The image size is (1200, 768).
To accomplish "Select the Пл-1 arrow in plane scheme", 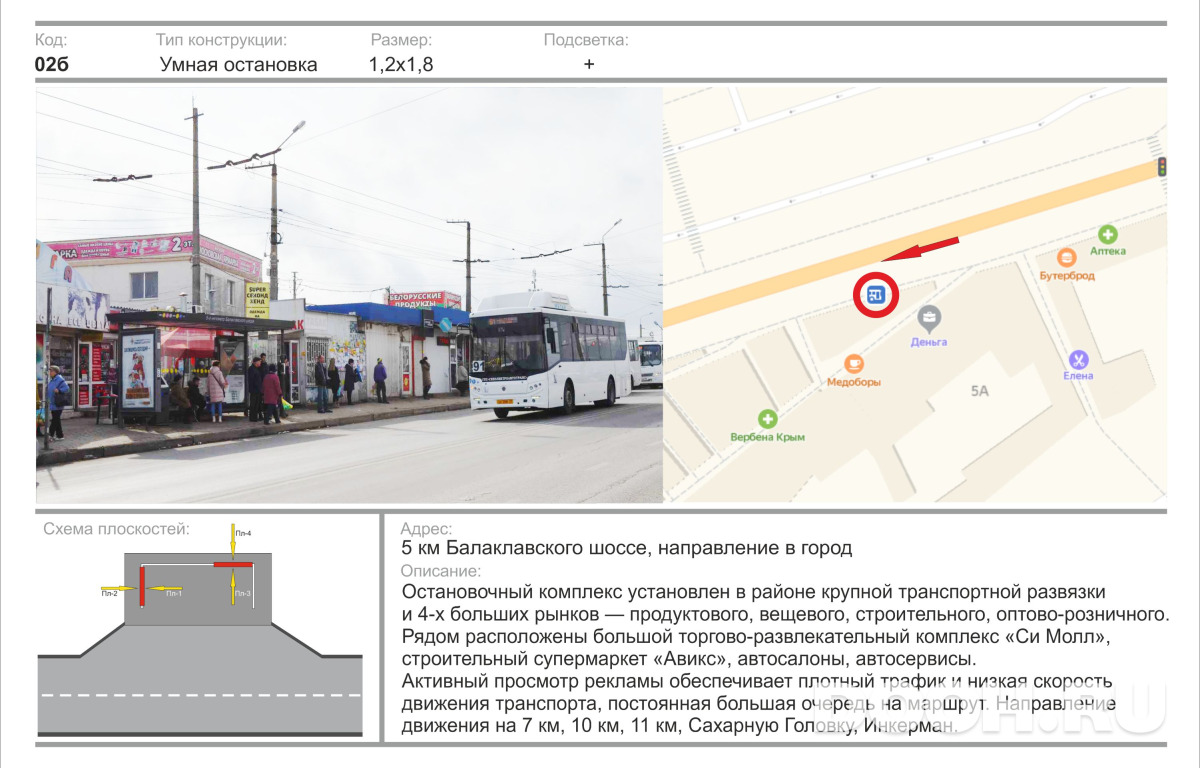I will click(165, 588).
